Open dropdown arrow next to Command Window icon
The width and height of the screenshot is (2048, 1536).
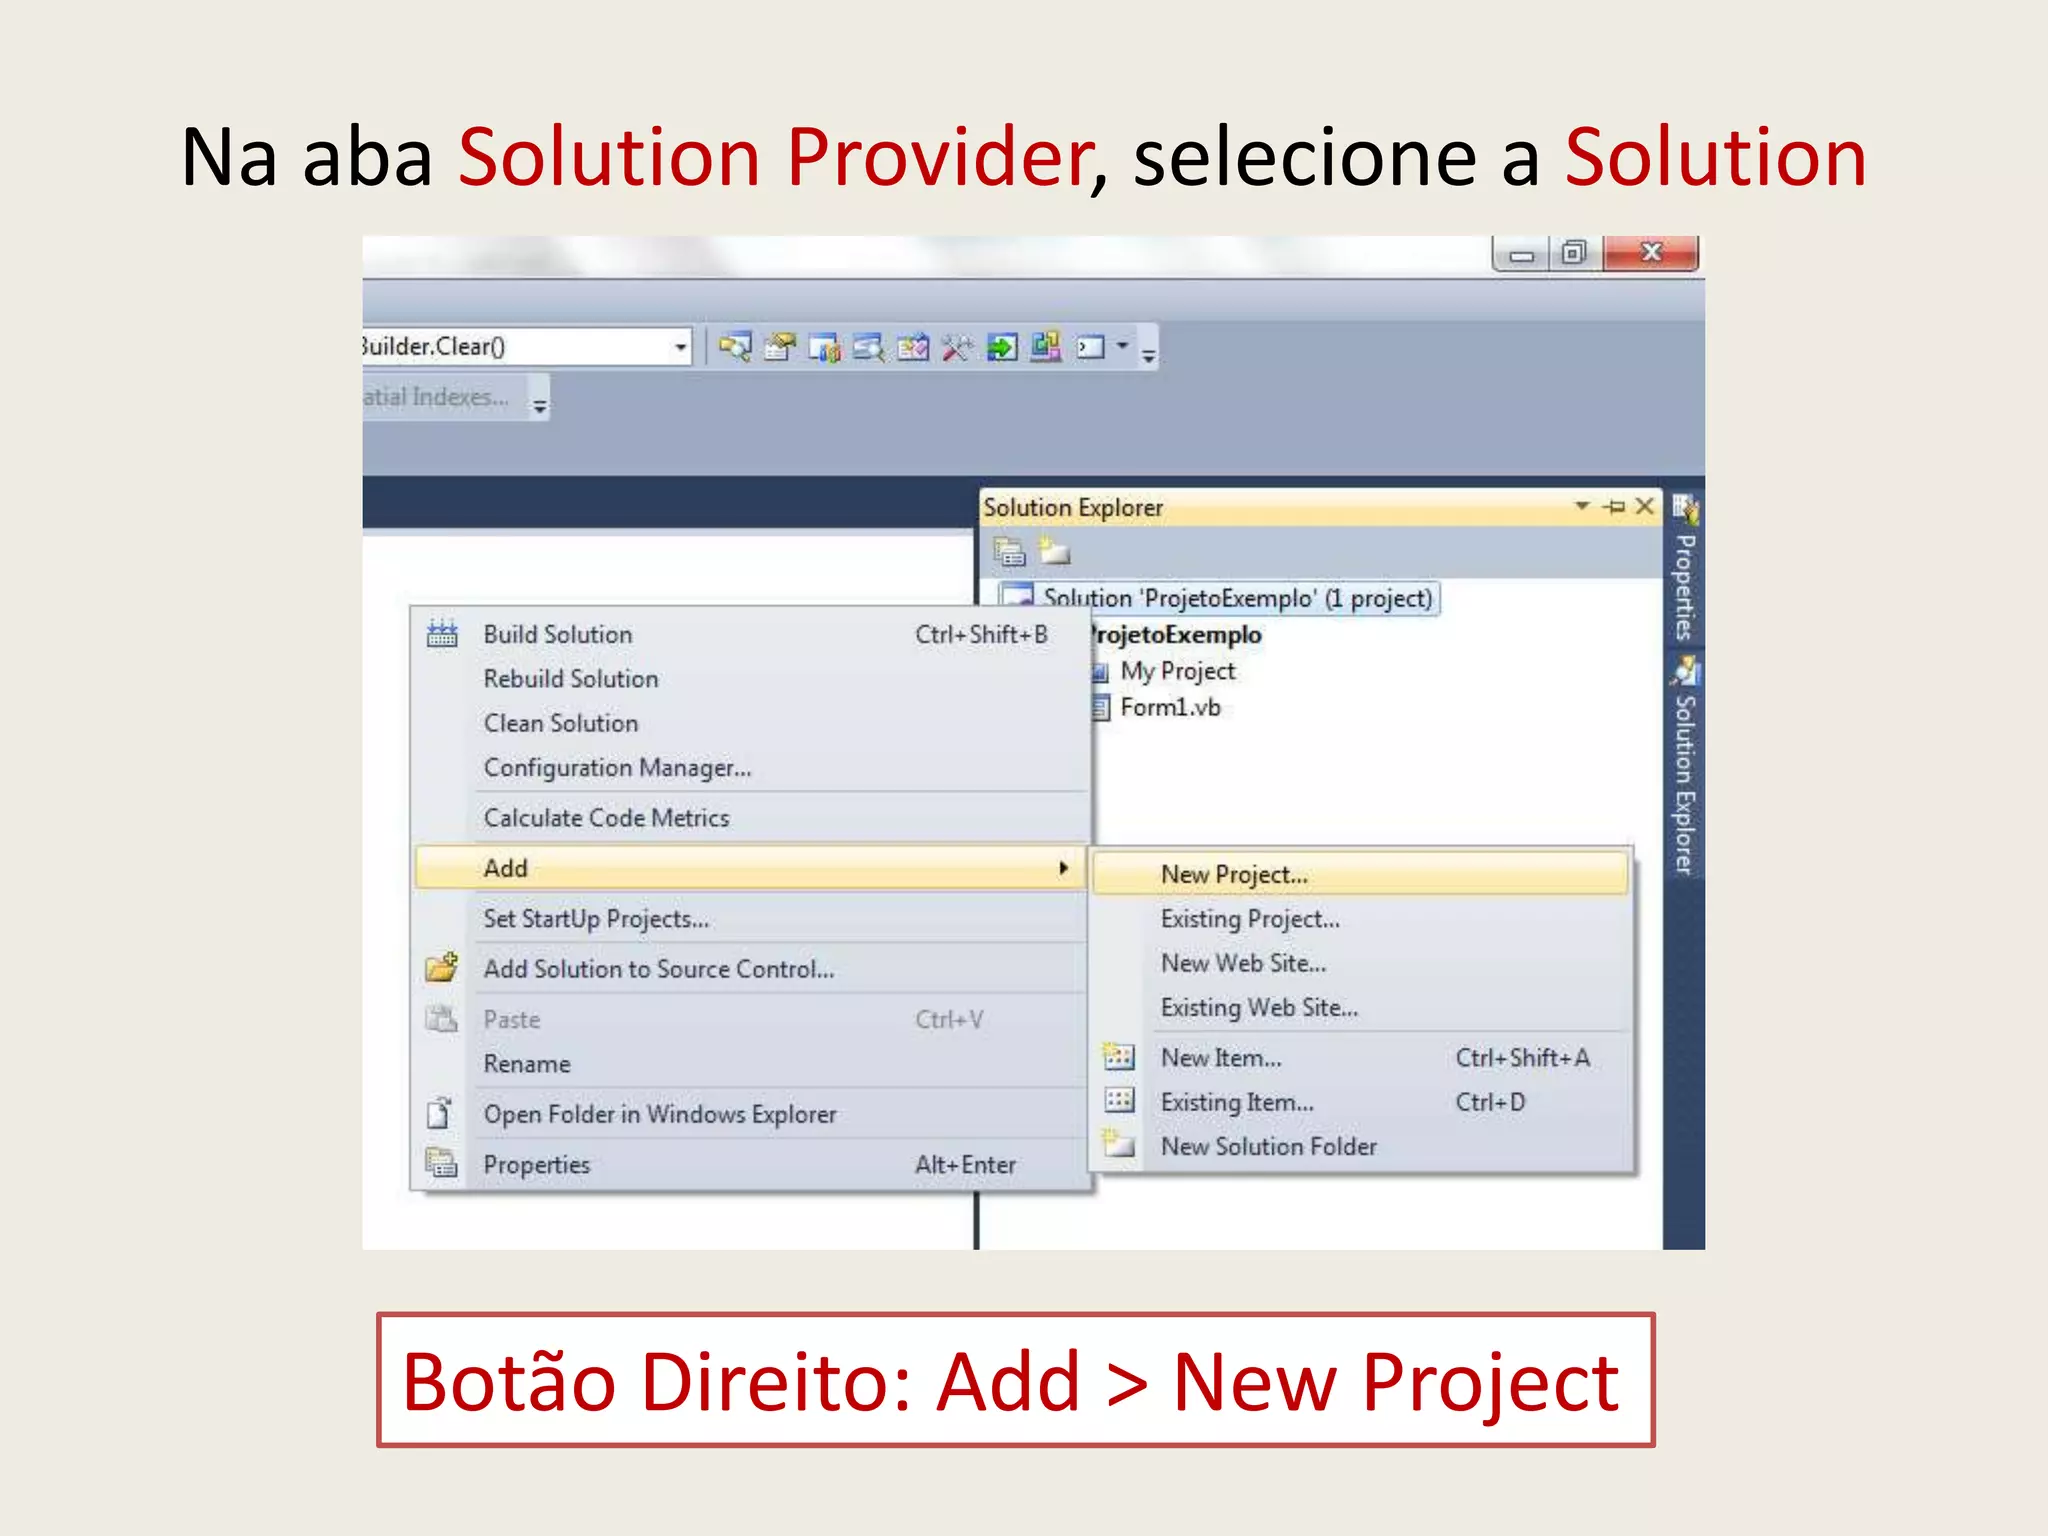[x=1123, y=346]
